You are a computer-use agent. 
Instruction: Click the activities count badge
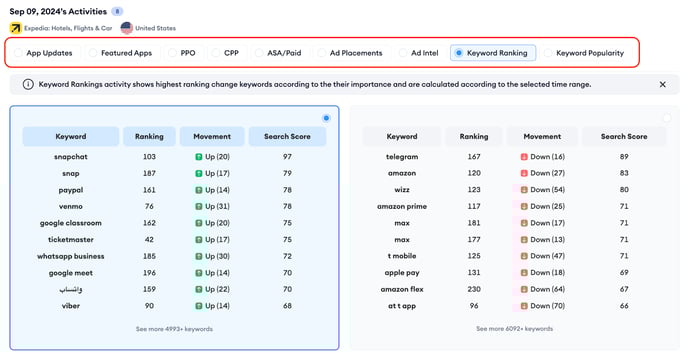click(x=117, y=11)
